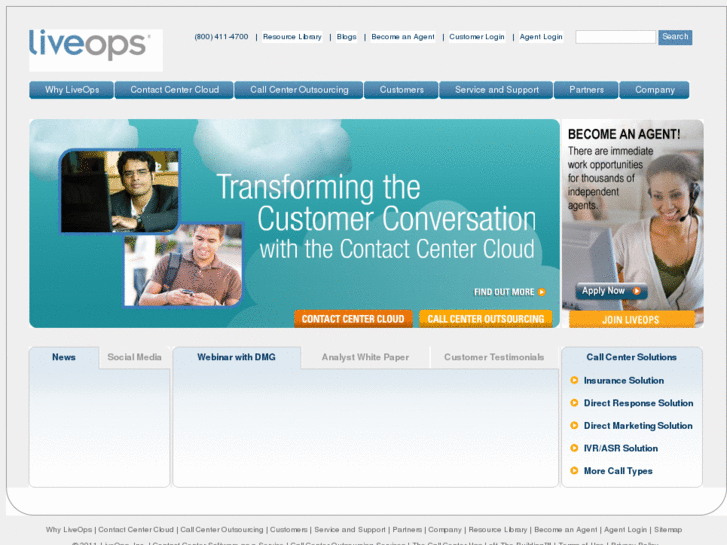This screenshot has width=727, height=545.
Task: Open the Direct Response Solution link
Action: [x=638, y=403]
